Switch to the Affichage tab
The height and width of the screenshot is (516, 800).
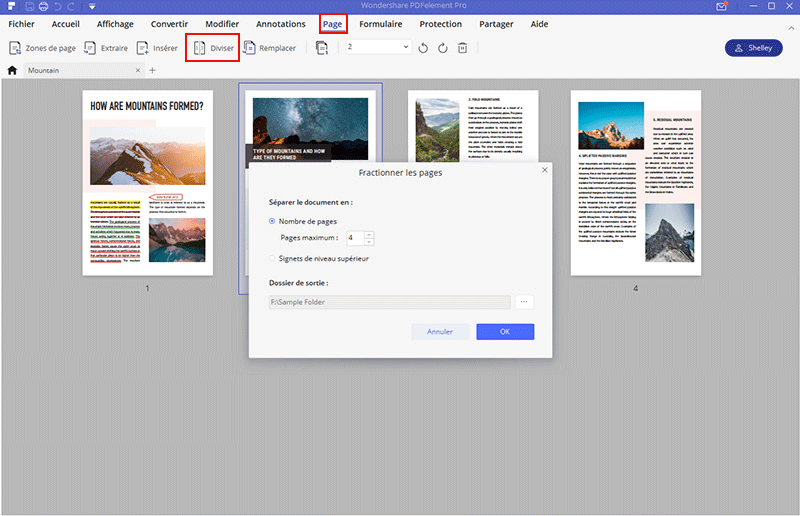point(115,24)
